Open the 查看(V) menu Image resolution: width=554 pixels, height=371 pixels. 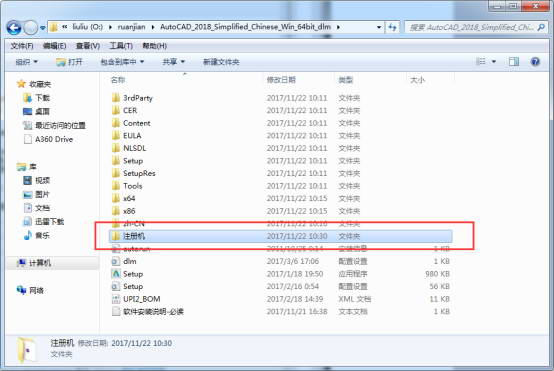tap(88, 46)
